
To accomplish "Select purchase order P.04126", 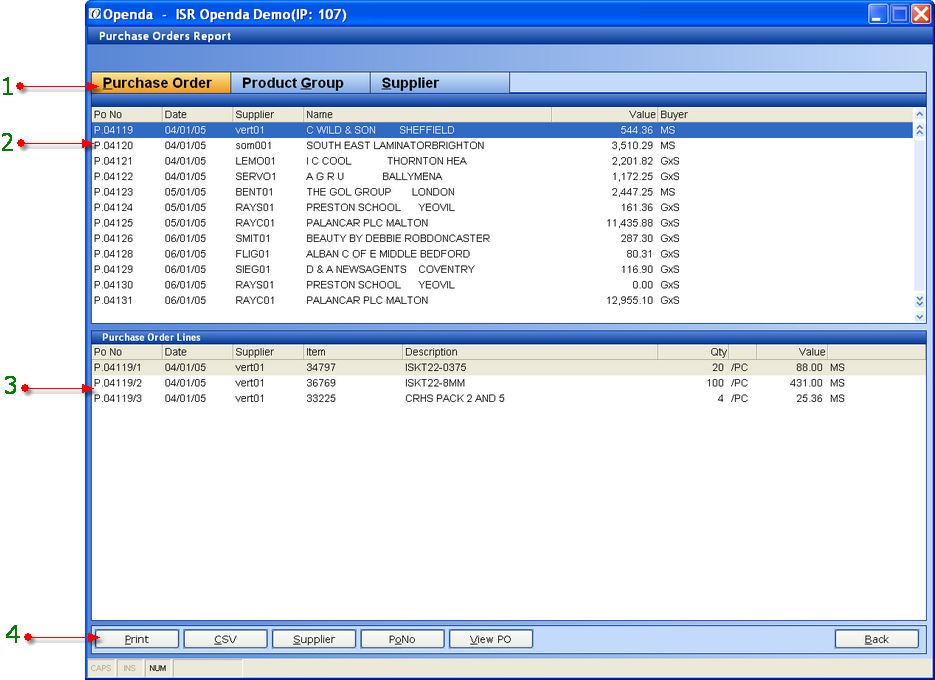I will tap(502, 239).
